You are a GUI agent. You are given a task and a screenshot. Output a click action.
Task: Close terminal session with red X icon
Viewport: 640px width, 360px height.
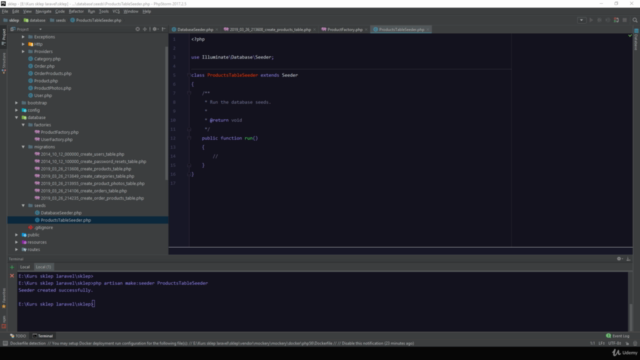coord(12,276)
